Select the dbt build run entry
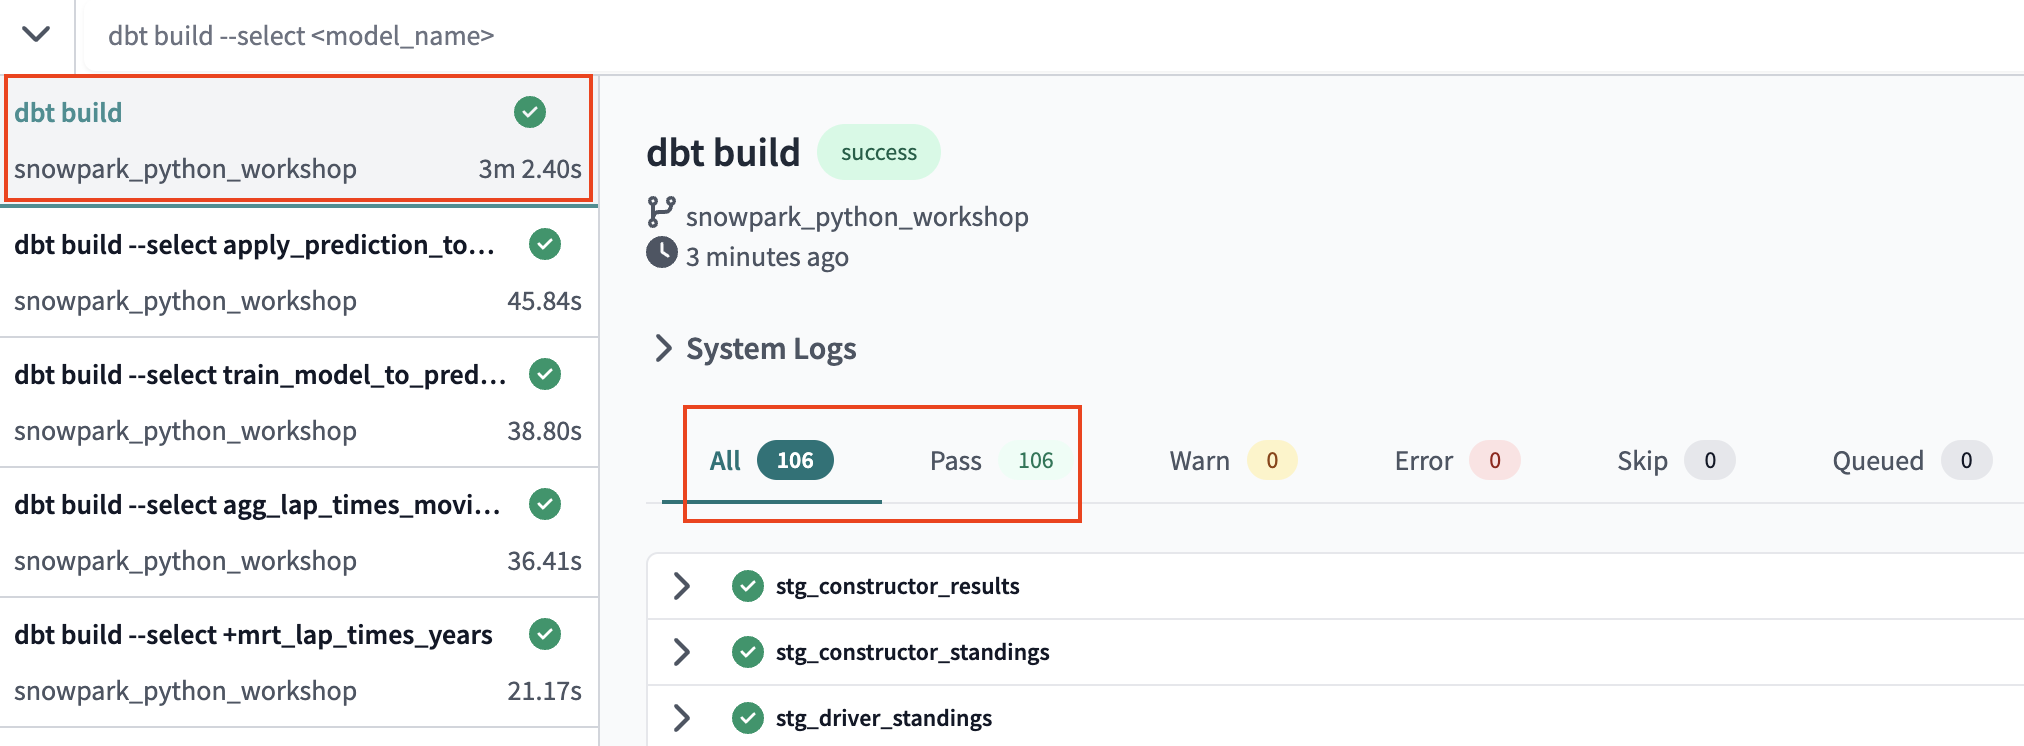The width and height of the screenshot is (2024, 746). click(x=298, y=139)
